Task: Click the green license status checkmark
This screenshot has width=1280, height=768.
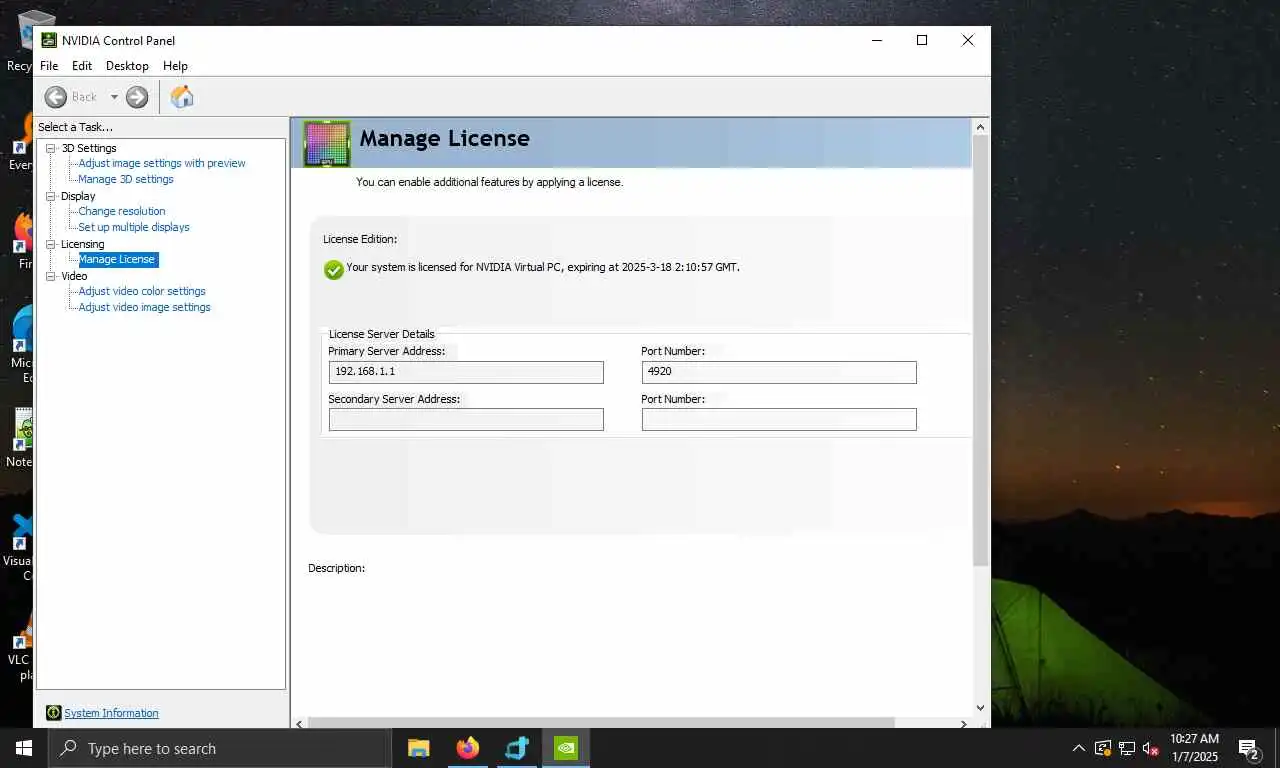Action: pos(334,269)
